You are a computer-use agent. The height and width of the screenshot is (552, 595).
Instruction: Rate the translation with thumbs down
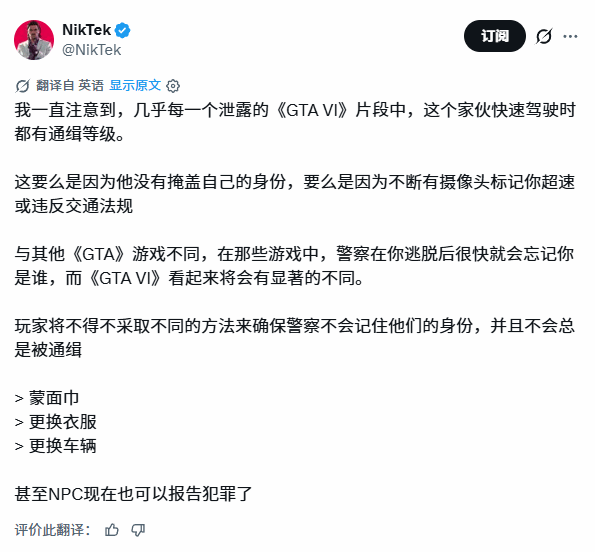[138, 530]
